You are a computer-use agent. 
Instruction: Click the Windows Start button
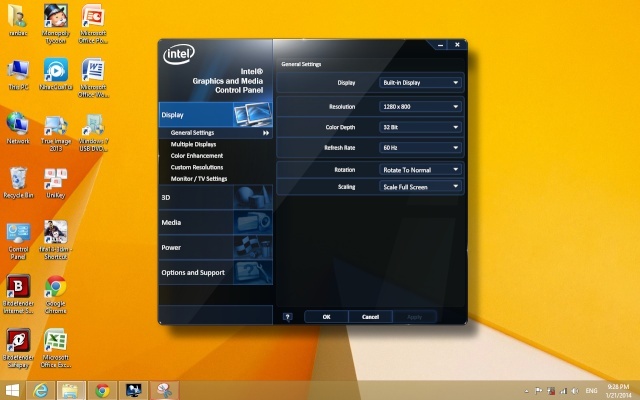(12, 391)
